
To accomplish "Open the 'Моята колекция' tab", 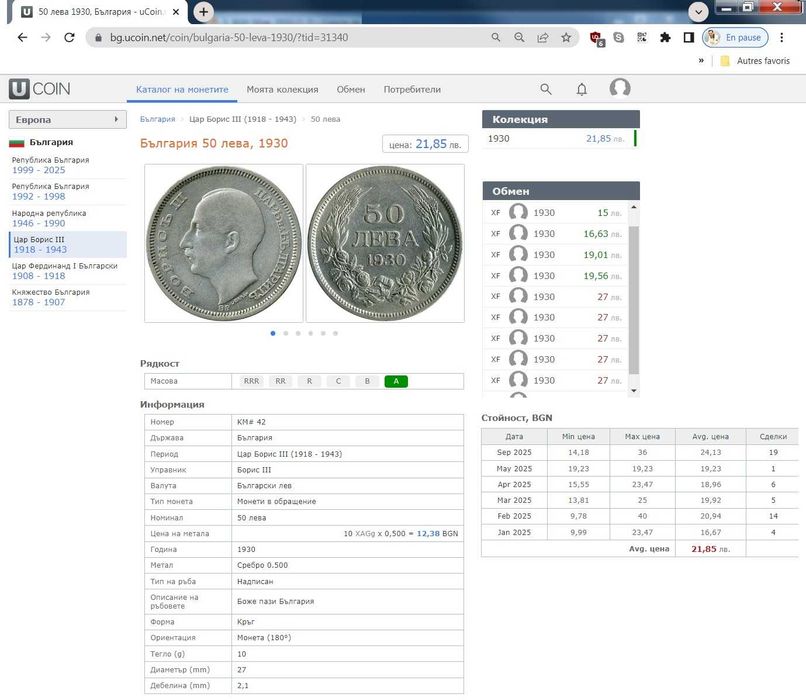I will click(x=282, y=89).
